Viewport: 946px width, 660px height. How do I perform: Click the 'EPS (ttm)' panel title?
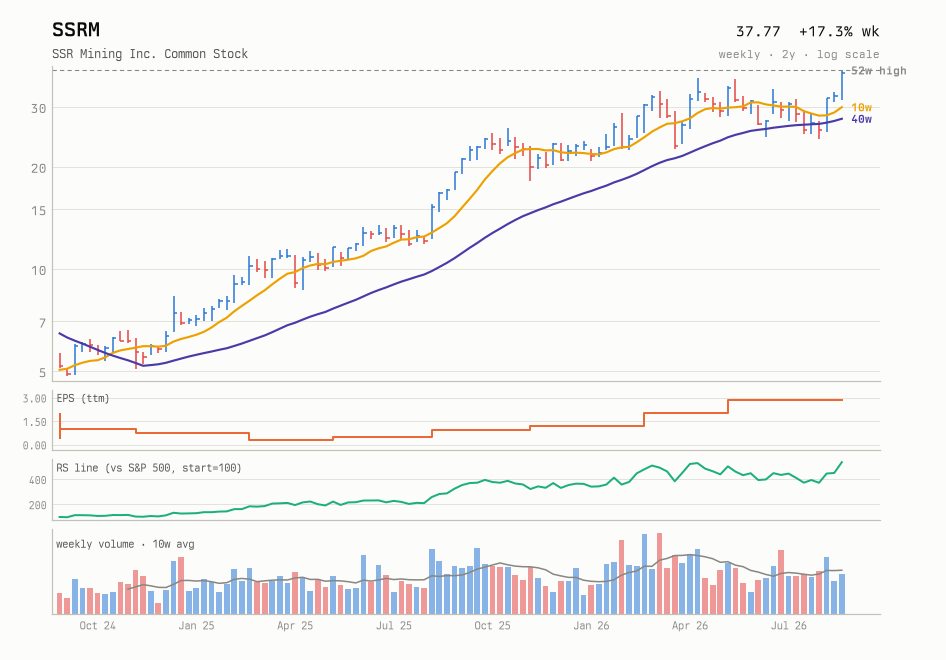pos(83,398)
